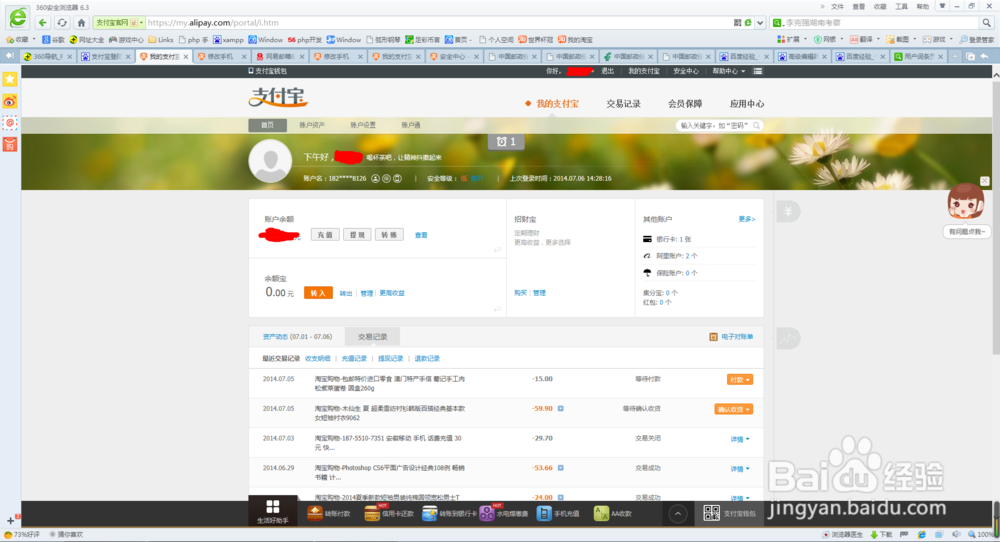
Task: Open the 水电煤缴费 utilities icon
Action: tap(487, 513)
